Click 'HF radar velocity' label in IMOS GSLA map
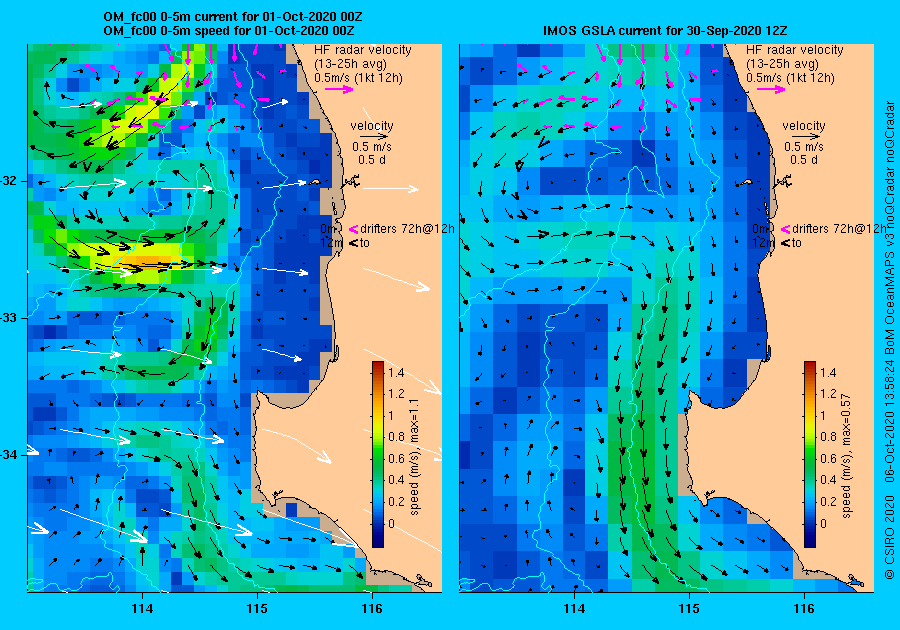 [794, 50]
